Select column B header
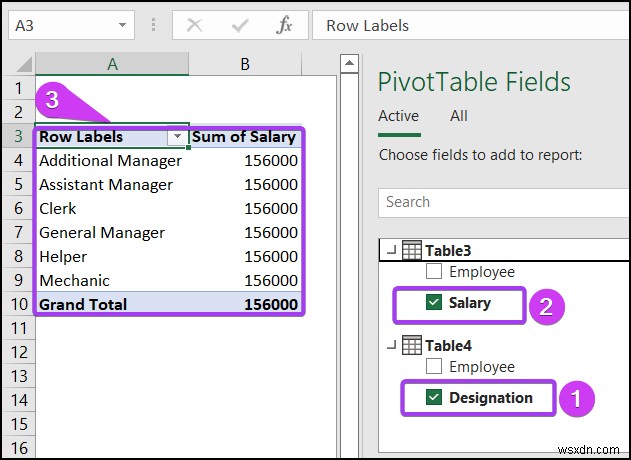Viewport: 631px width, 460px height. click(x=244, y=64)
